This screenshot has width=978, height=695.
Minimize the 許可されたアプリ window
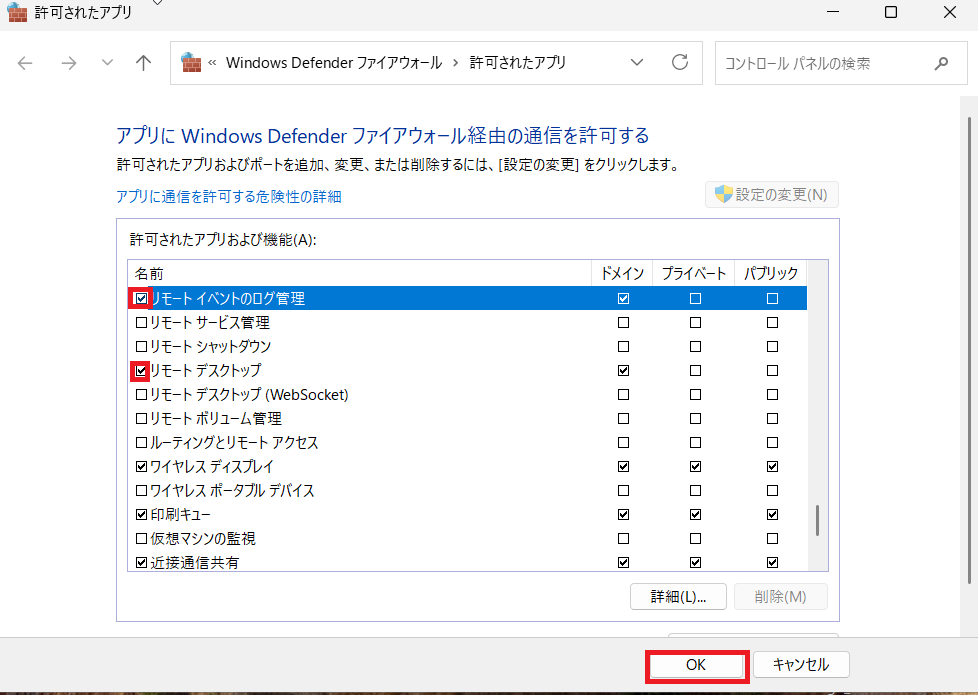833,12
